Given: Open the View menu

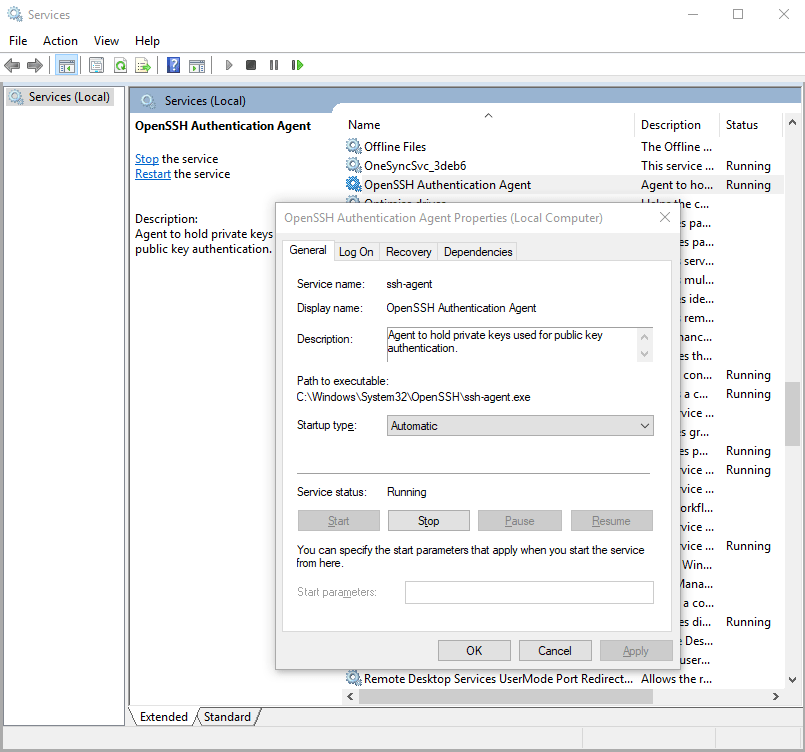Looking at the screenshot, I should [x=106, y=41].
